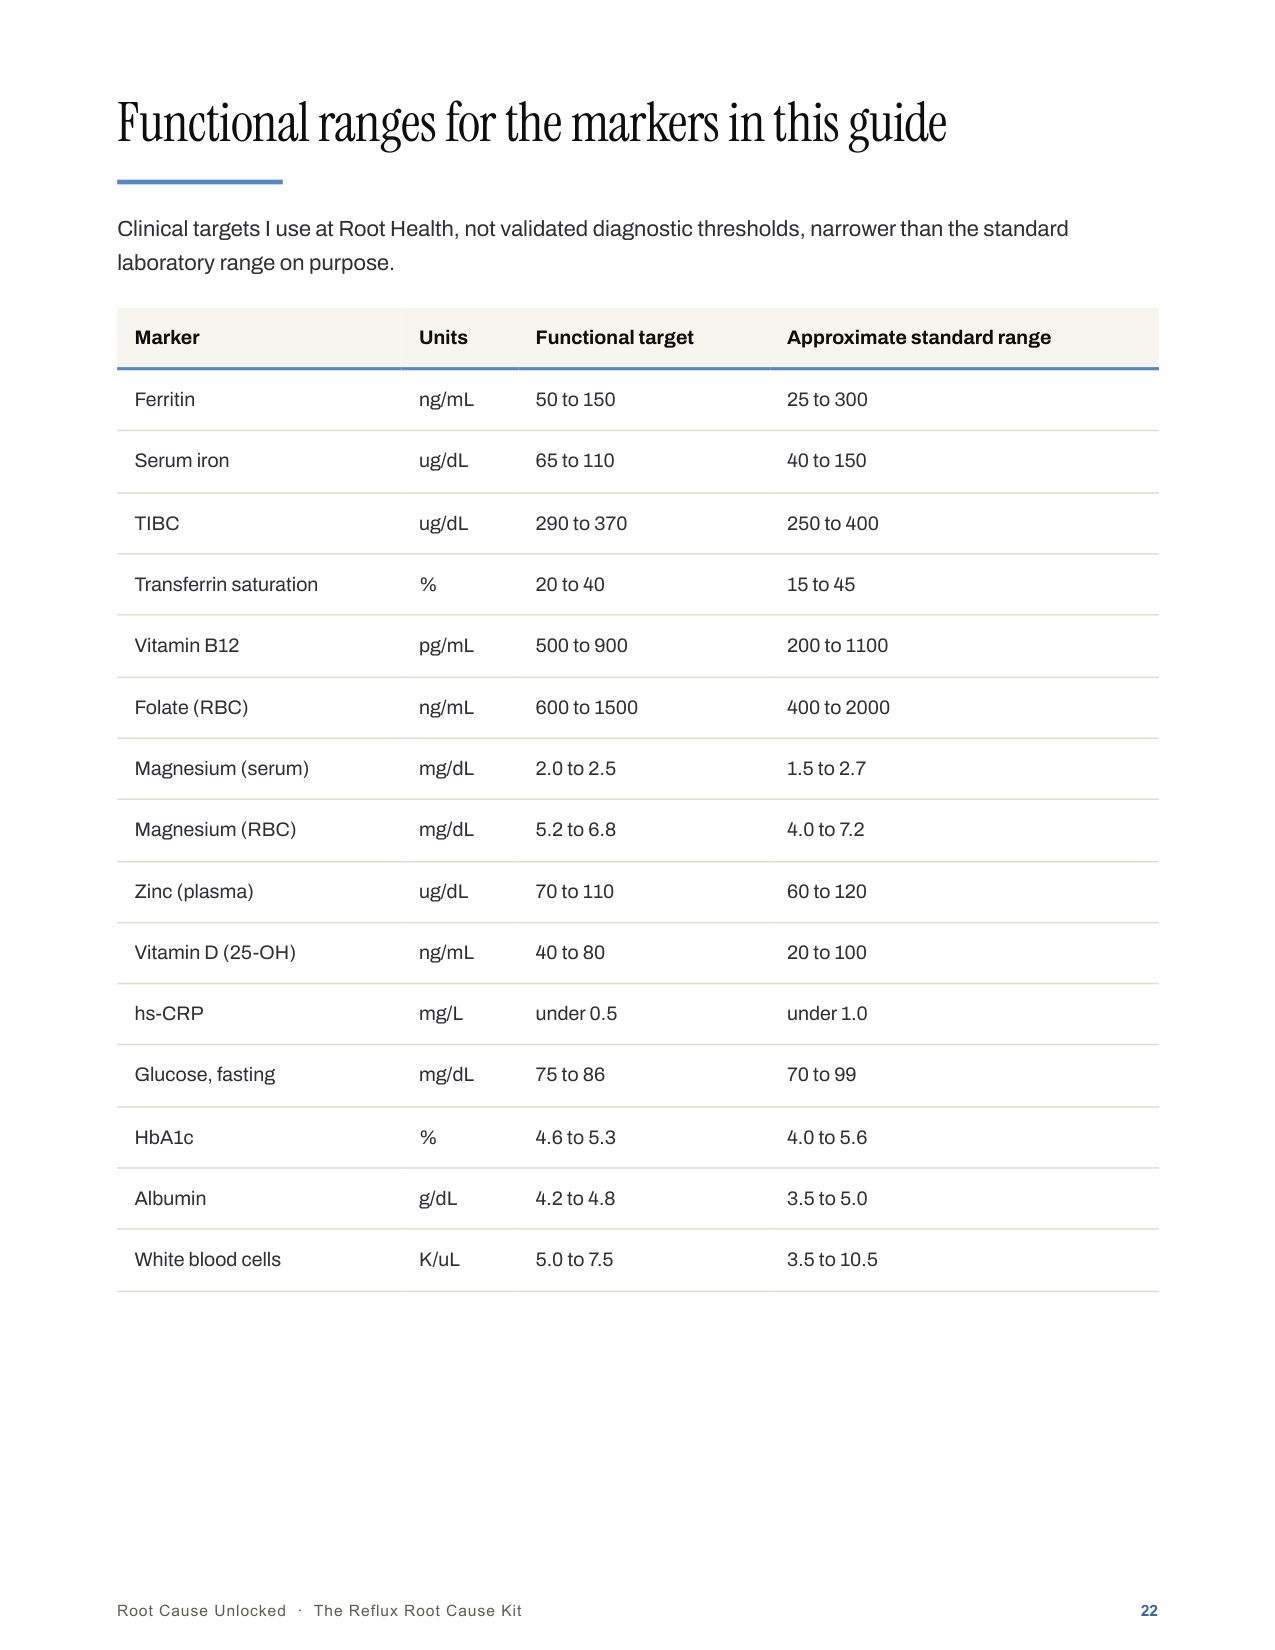Select the Ferritin row label
This screenshot has height=1650, width=1275.
pyautogui.click(x=165, y=400)
